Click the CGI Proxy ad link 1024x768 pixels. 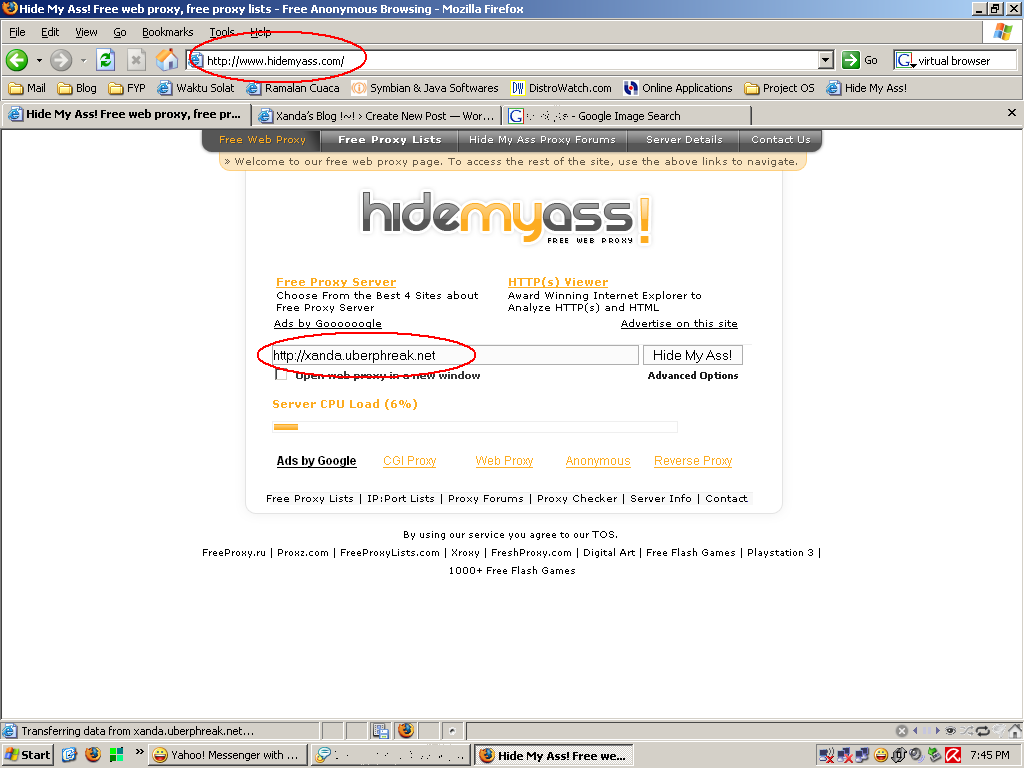(x=409, y=461)
